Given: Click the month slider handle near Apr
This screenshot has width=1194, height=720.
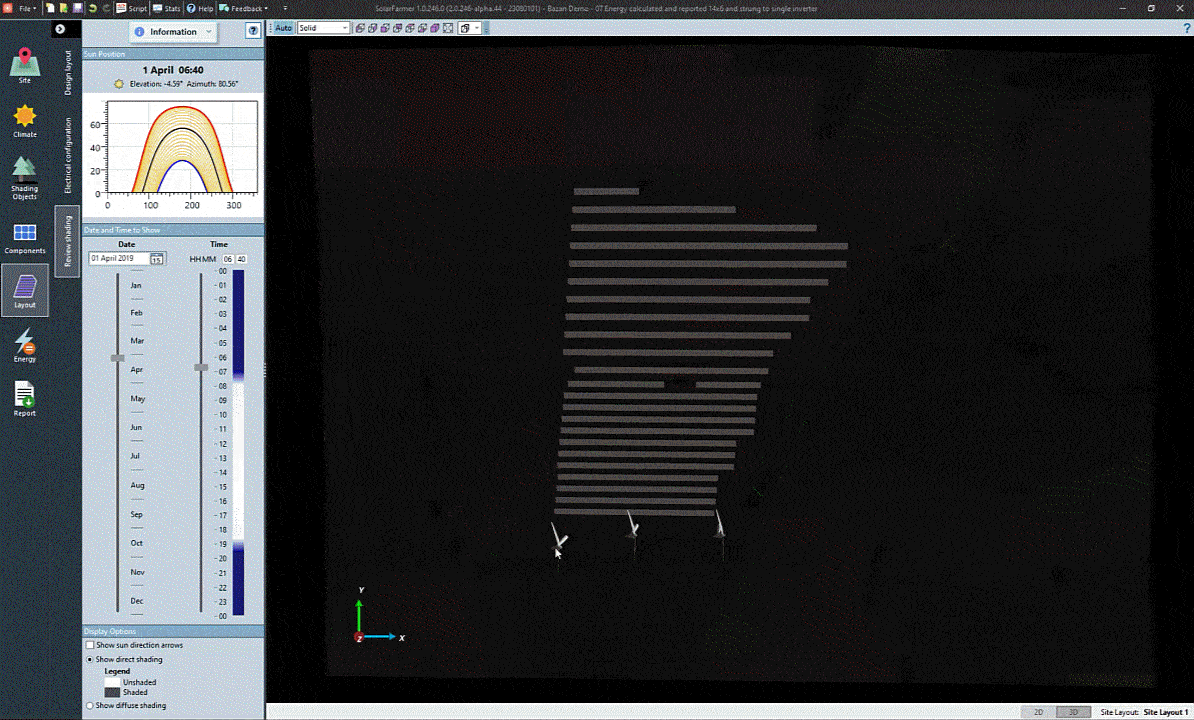Looking at the screenshot, I should 118,357.
